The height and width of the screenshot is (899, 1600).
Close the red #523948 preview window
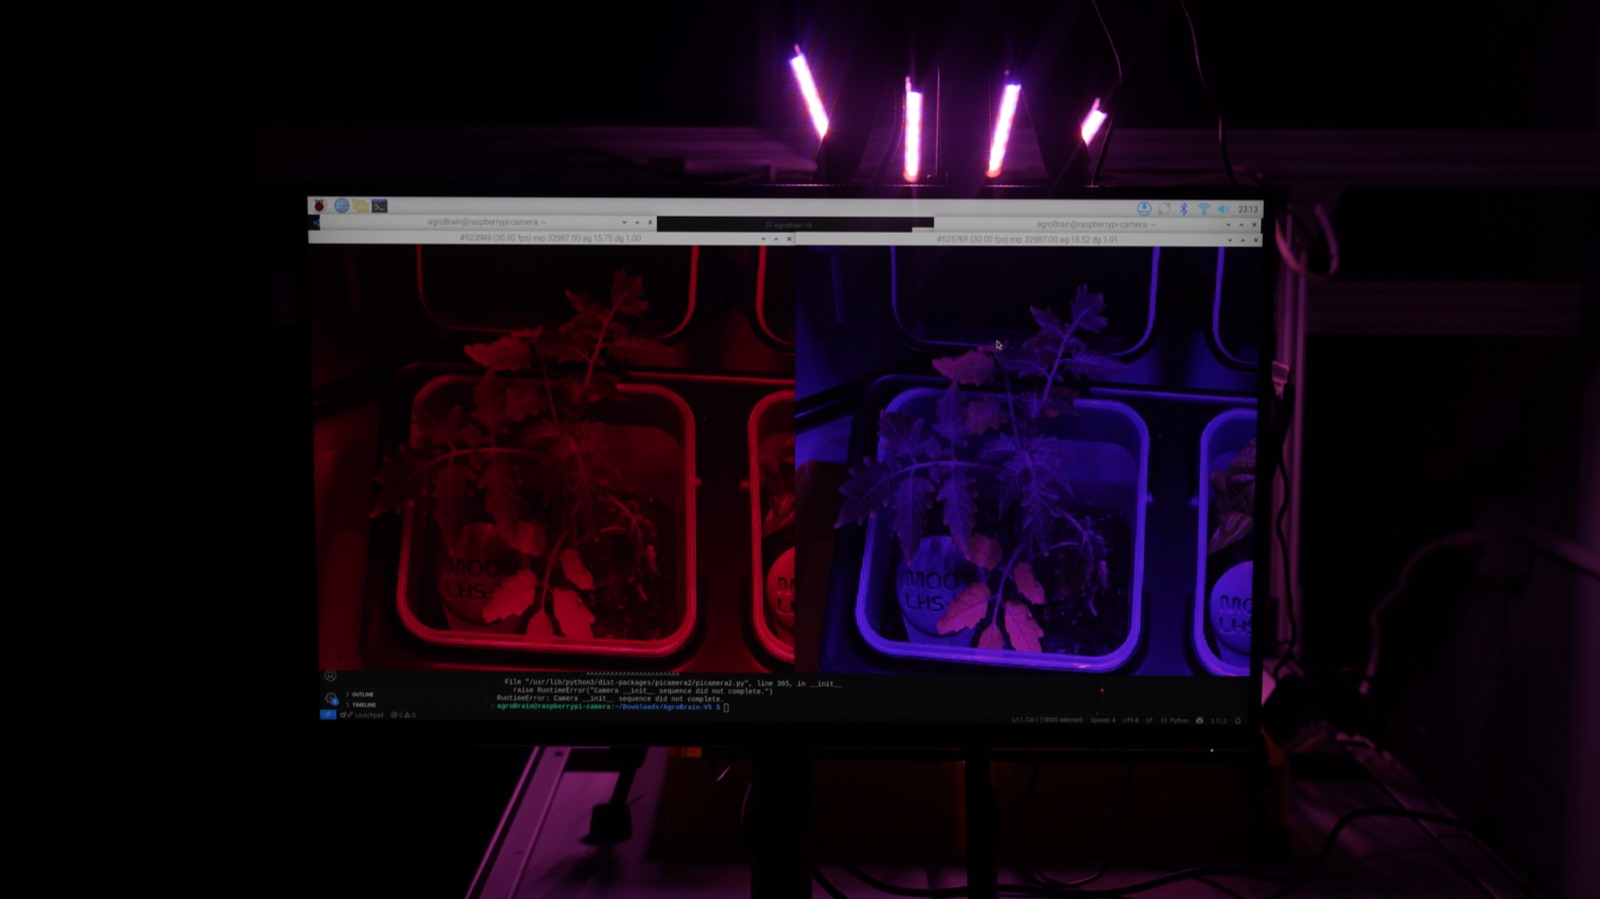789,239
